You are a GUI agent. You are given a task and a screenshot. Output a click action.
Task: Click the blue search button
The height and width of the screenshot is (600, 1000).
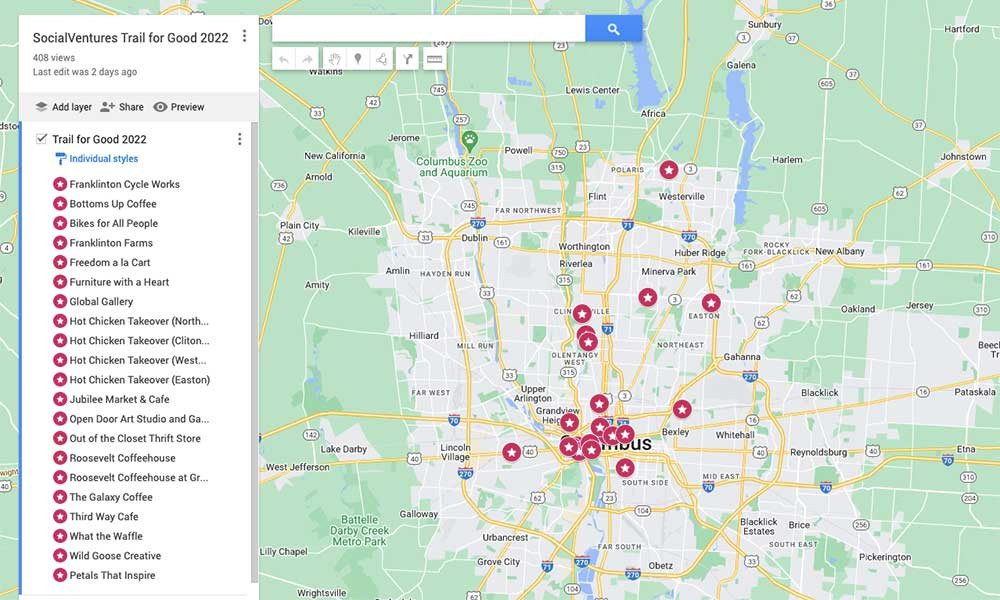pos(614,29)
